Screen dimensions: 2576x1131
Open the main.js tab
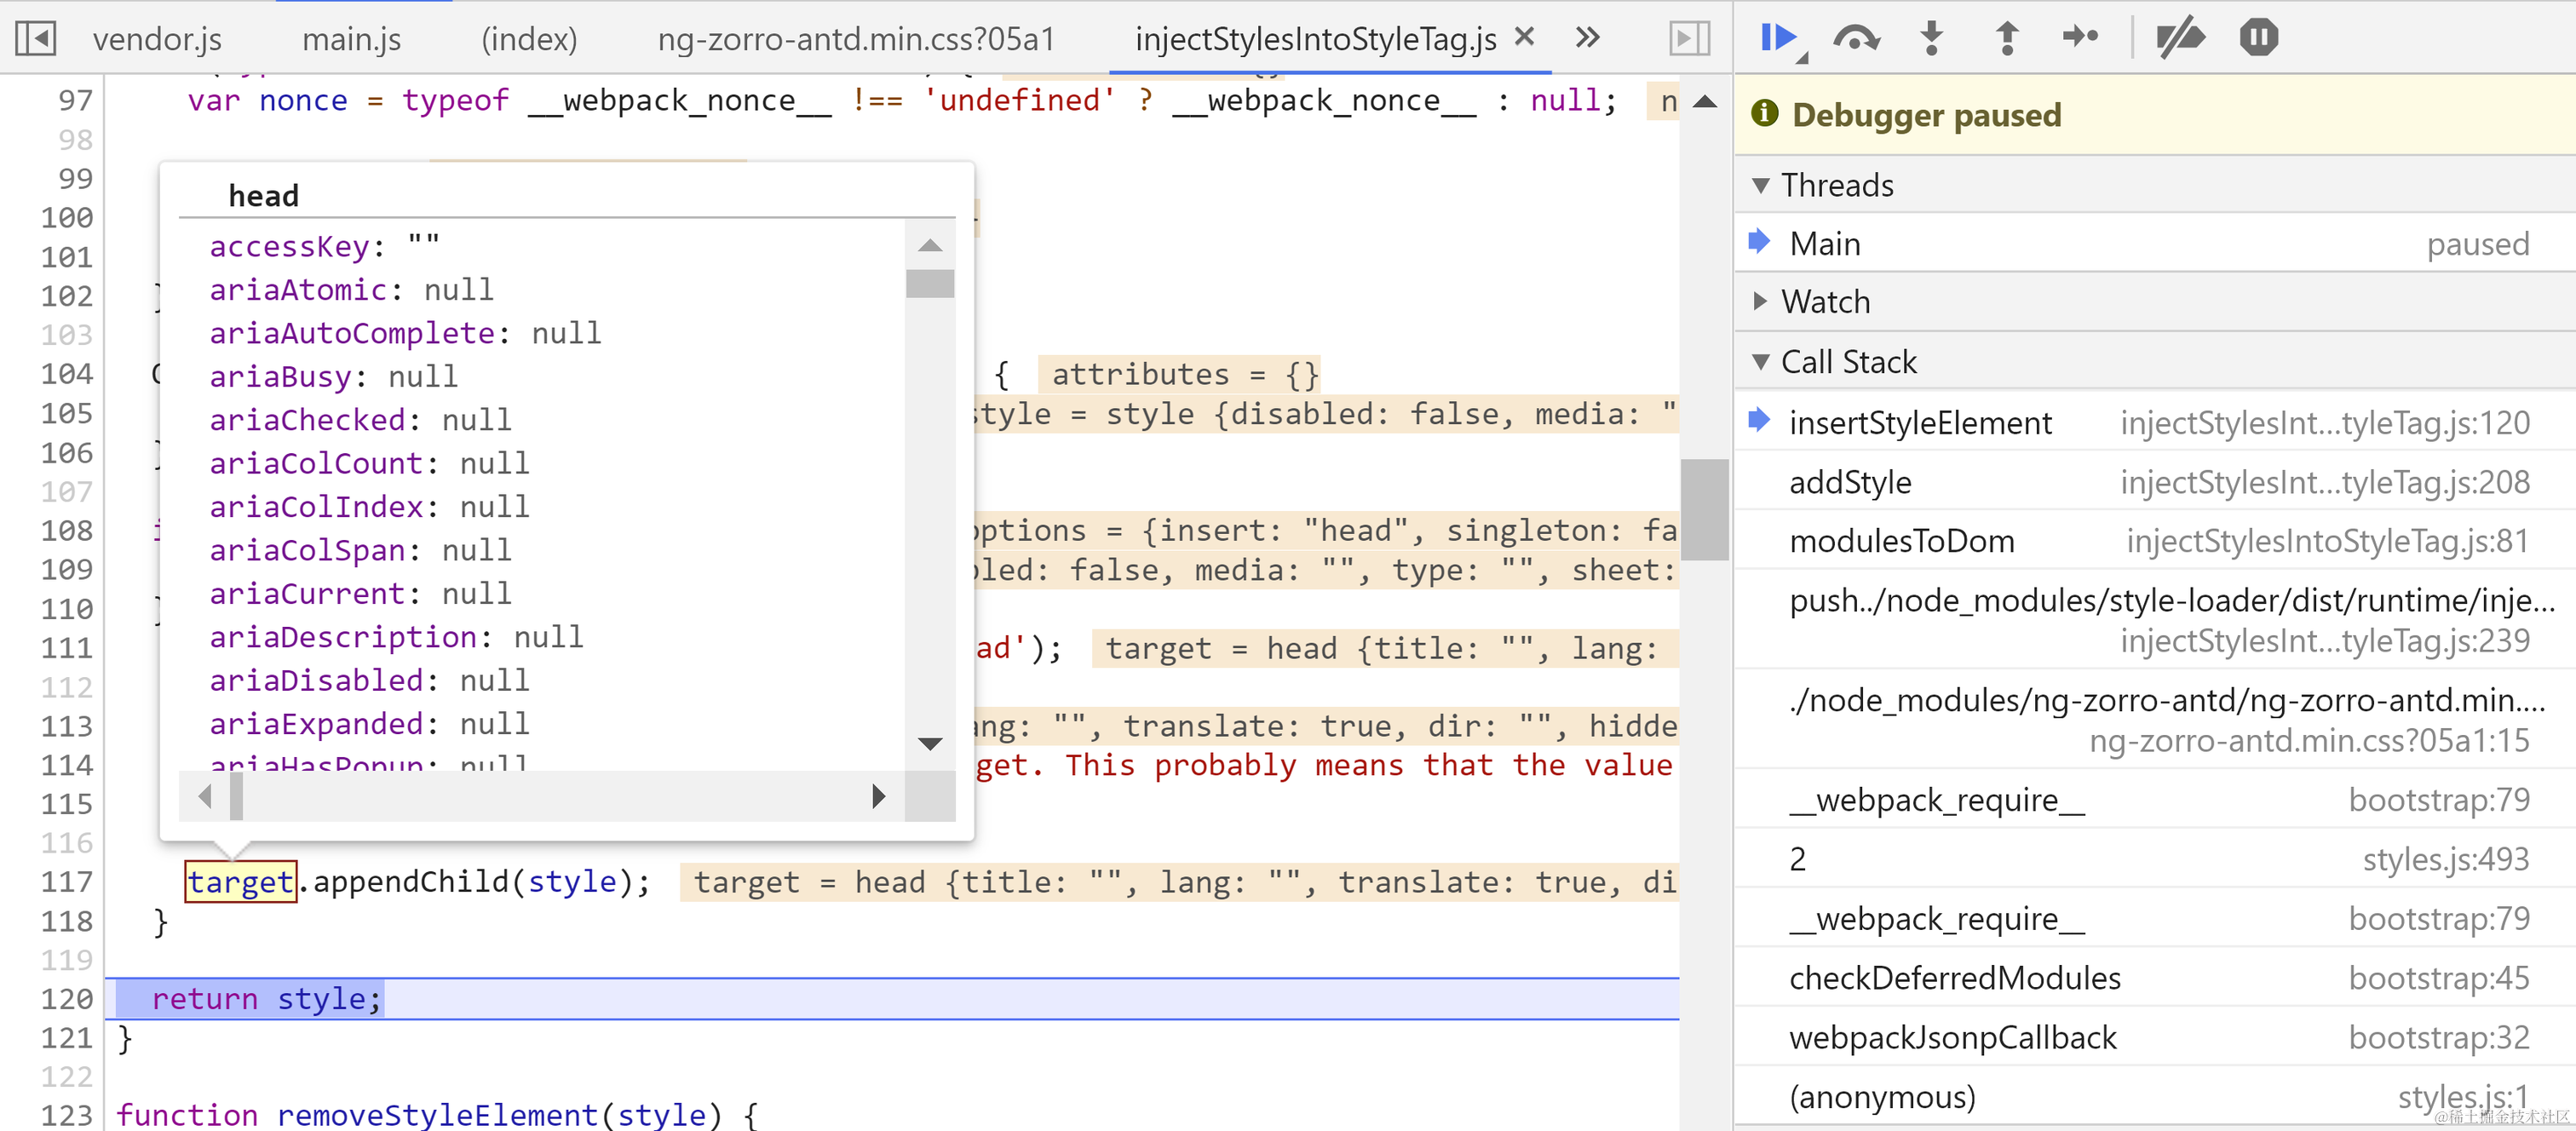351,39
